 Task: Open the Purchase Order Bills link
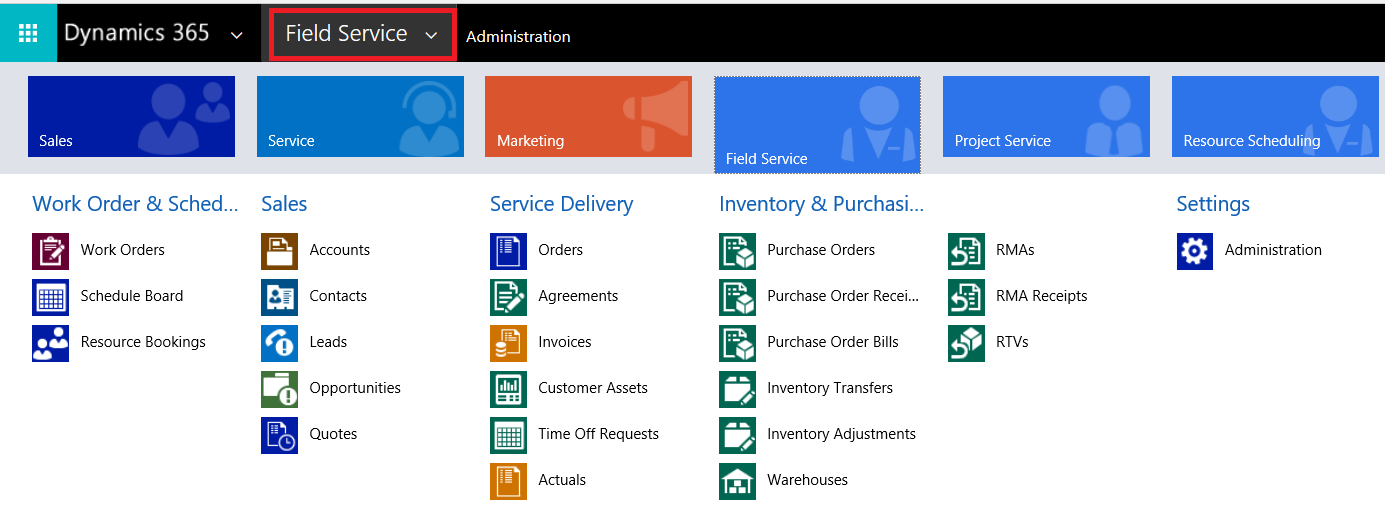click(x=833, y=342)
